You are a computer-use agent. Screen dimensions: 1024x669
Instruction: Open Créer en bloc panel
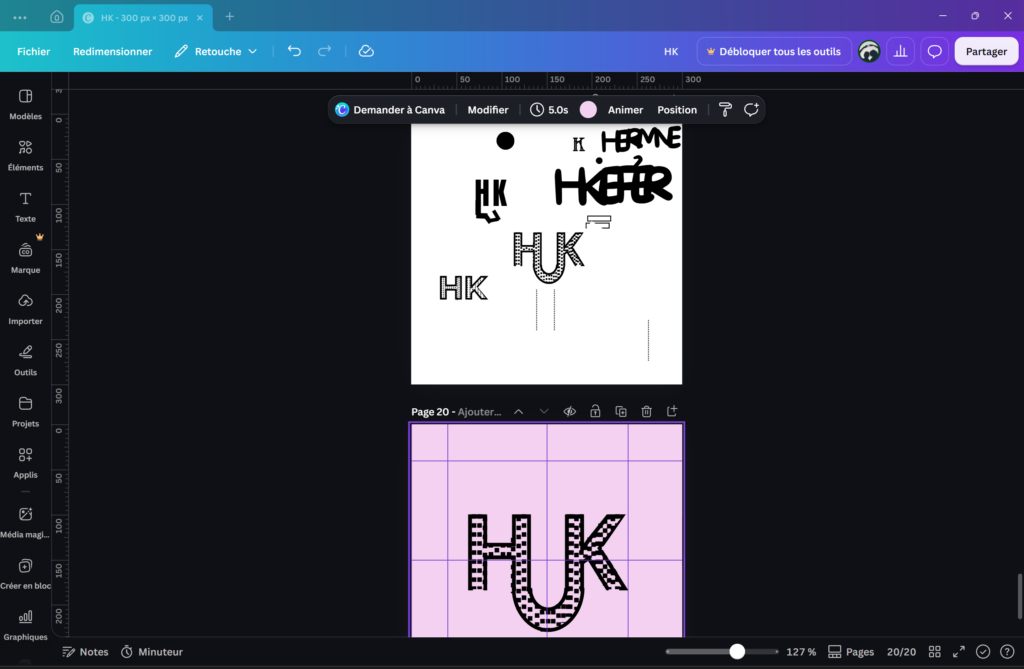pyautogui.click(x=25, y=574)
